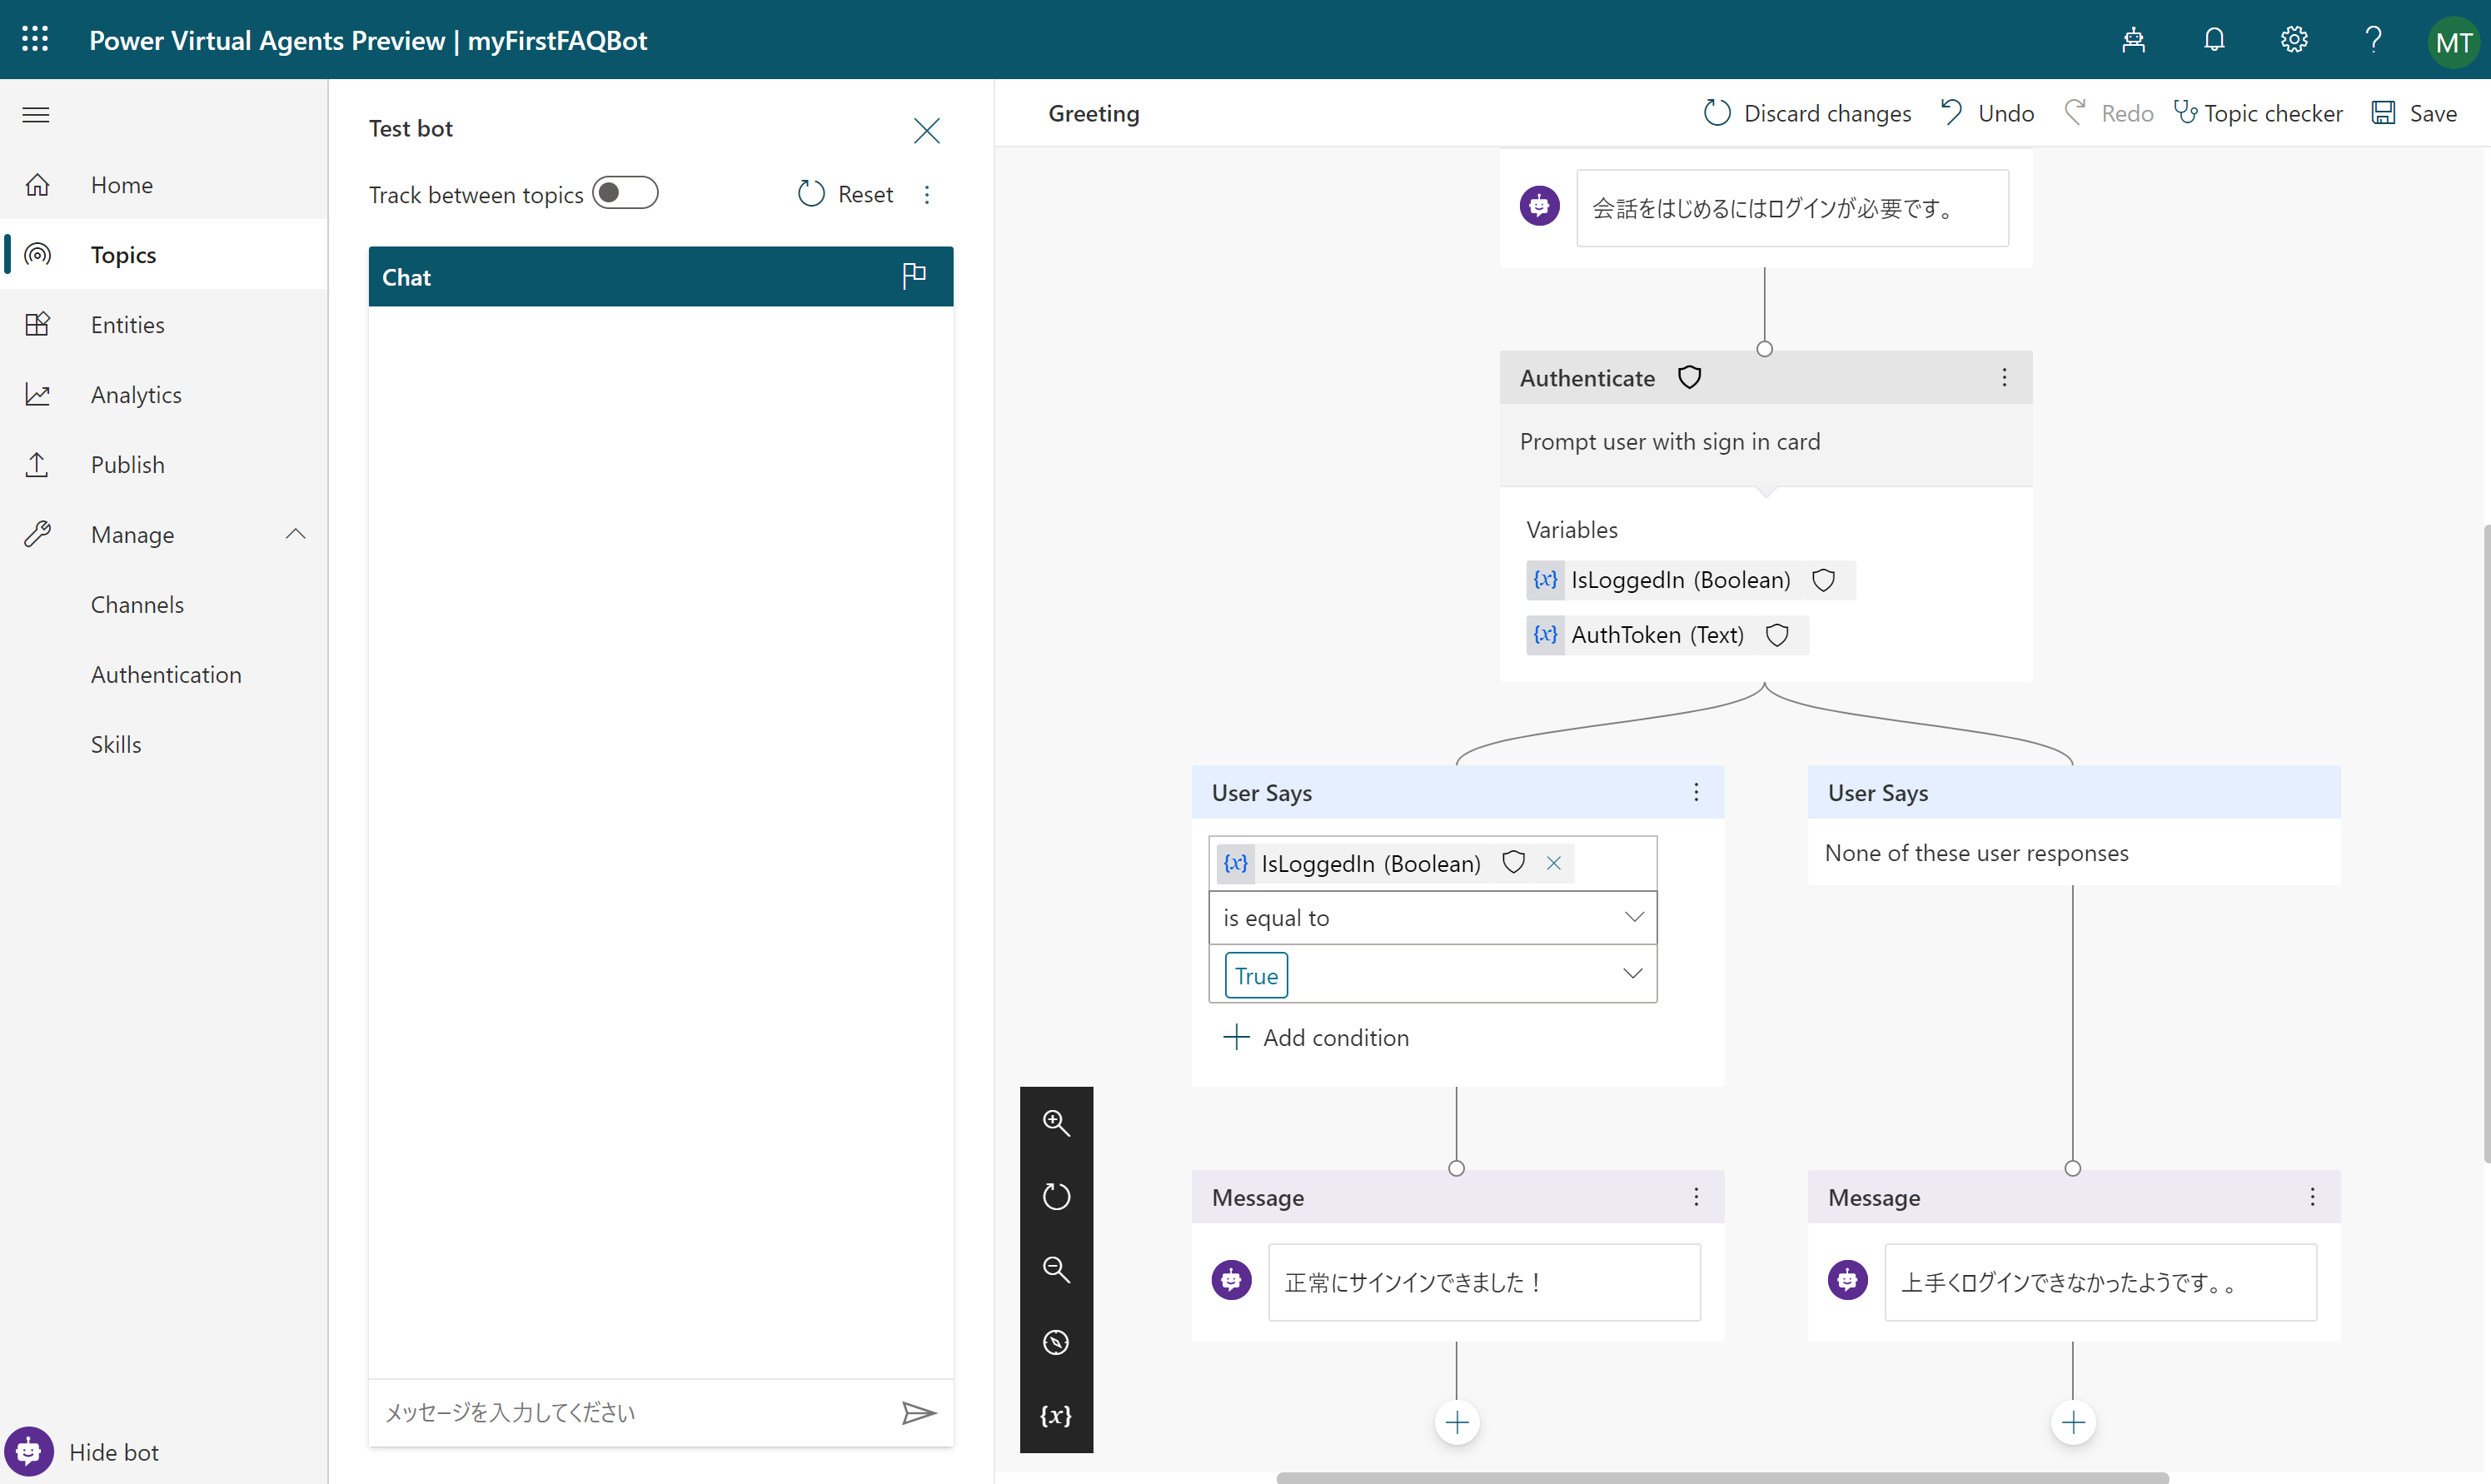Collapse the Manage section chevron
The image size is (2491, 1484).
295,534
